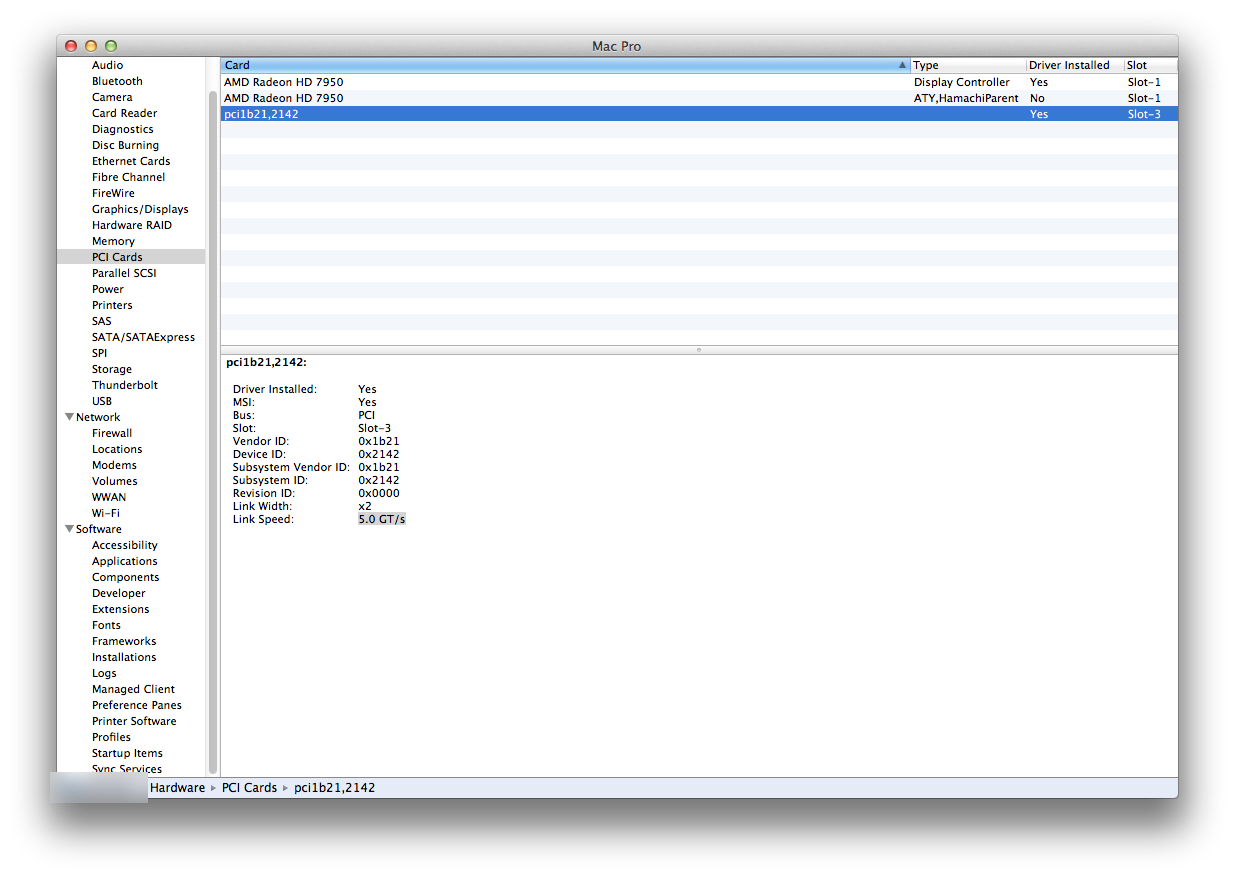Show Storage information

pyautogui.click(x=112, y=369)
